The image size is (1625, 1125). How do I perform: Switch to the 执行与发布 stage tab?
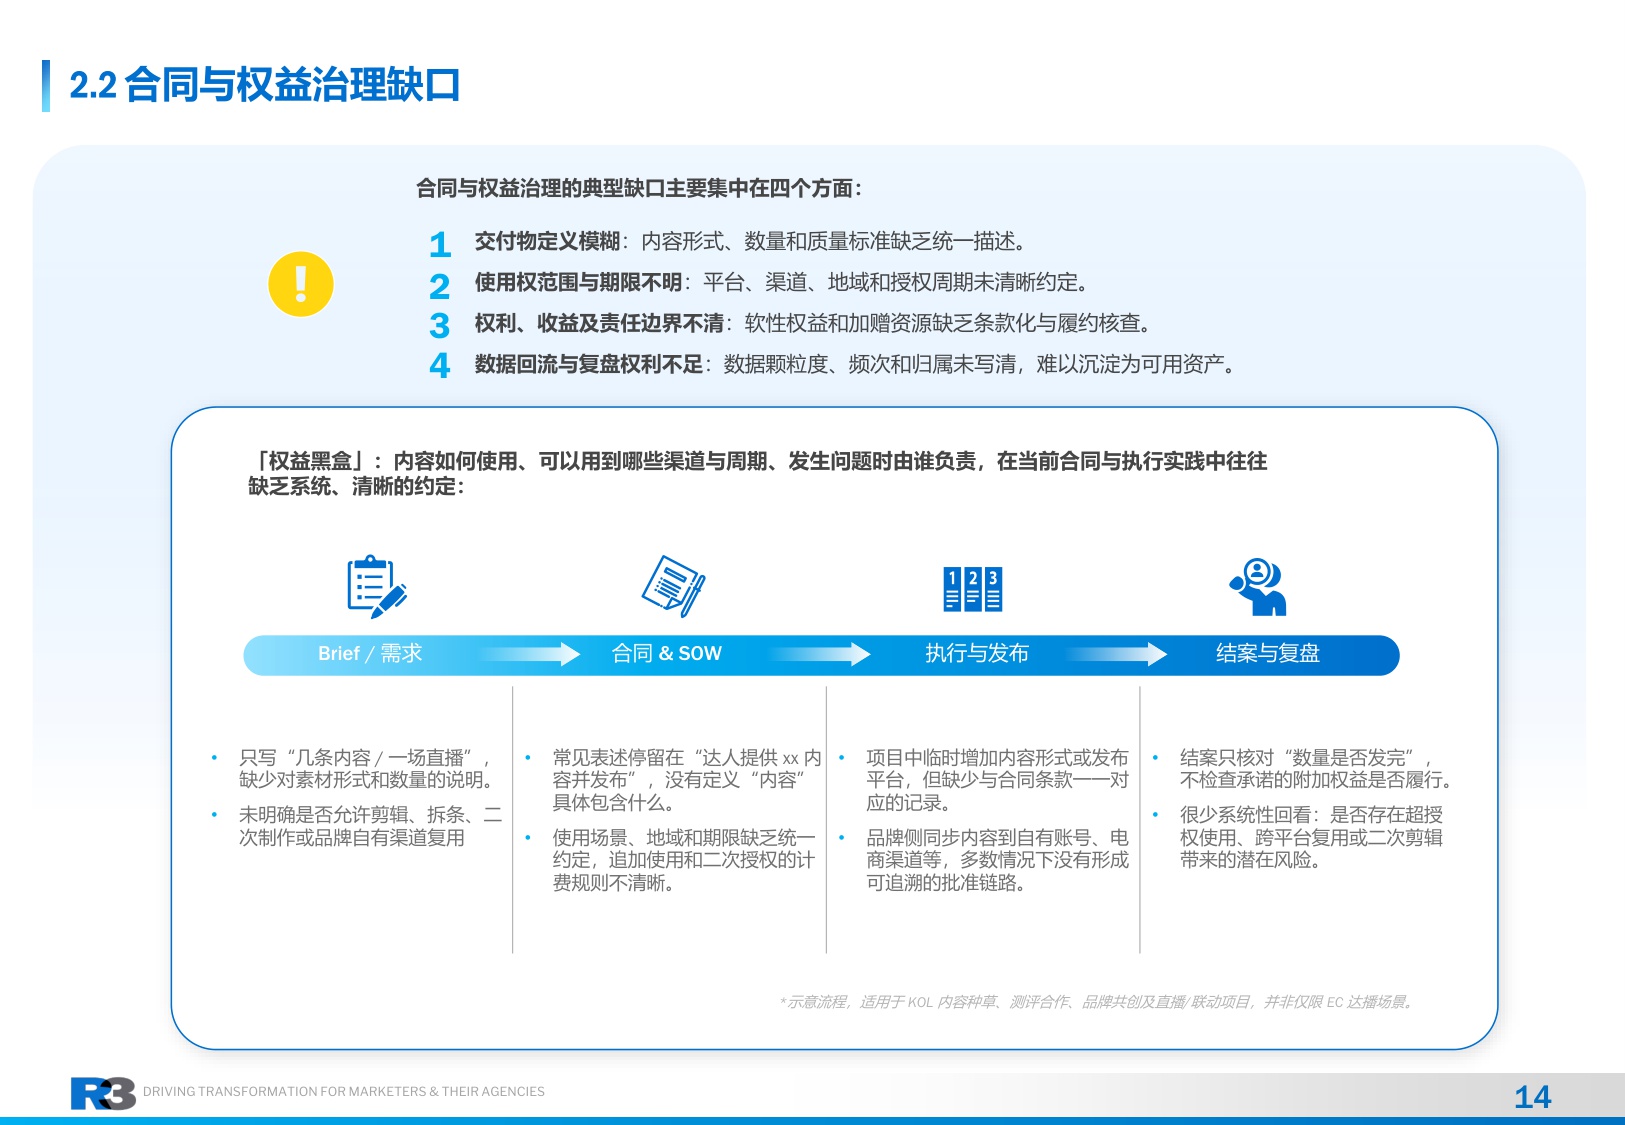(980, 652)
